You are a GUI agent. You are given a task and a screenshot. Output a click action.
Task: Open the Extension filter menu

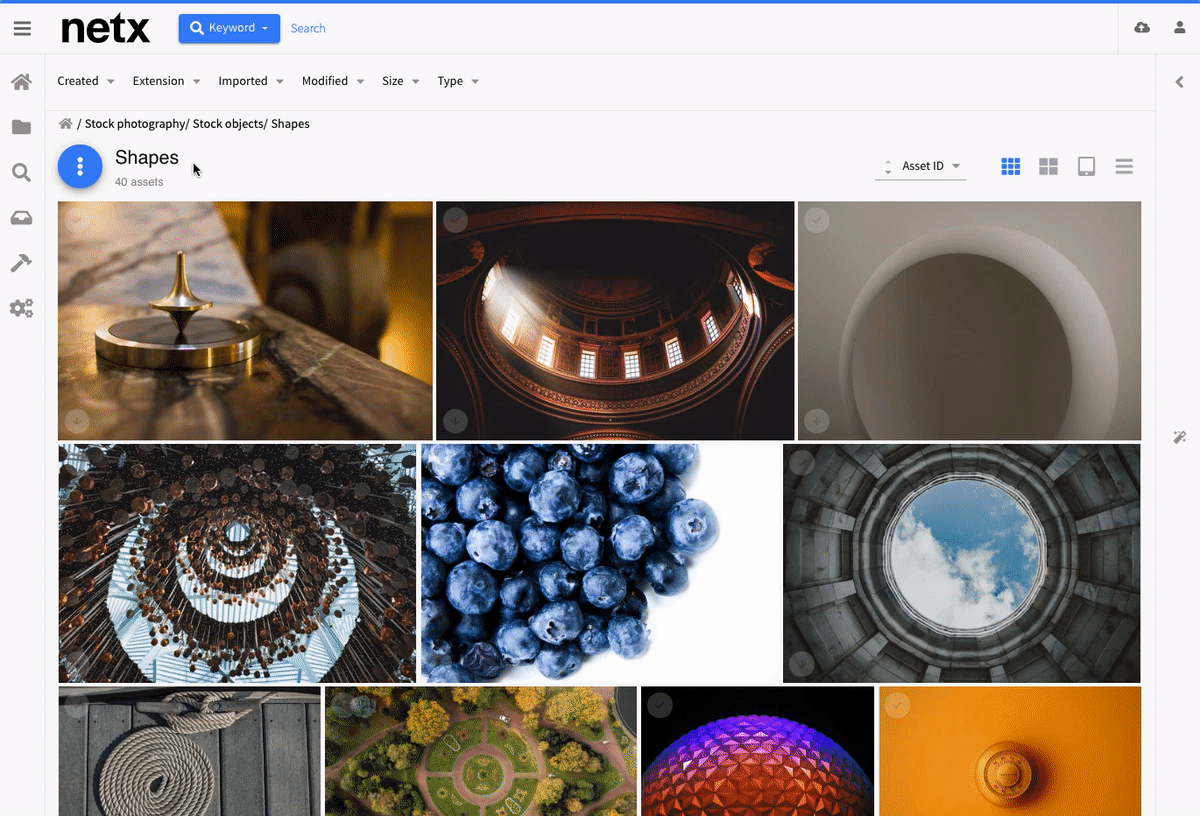click(166, 81)
